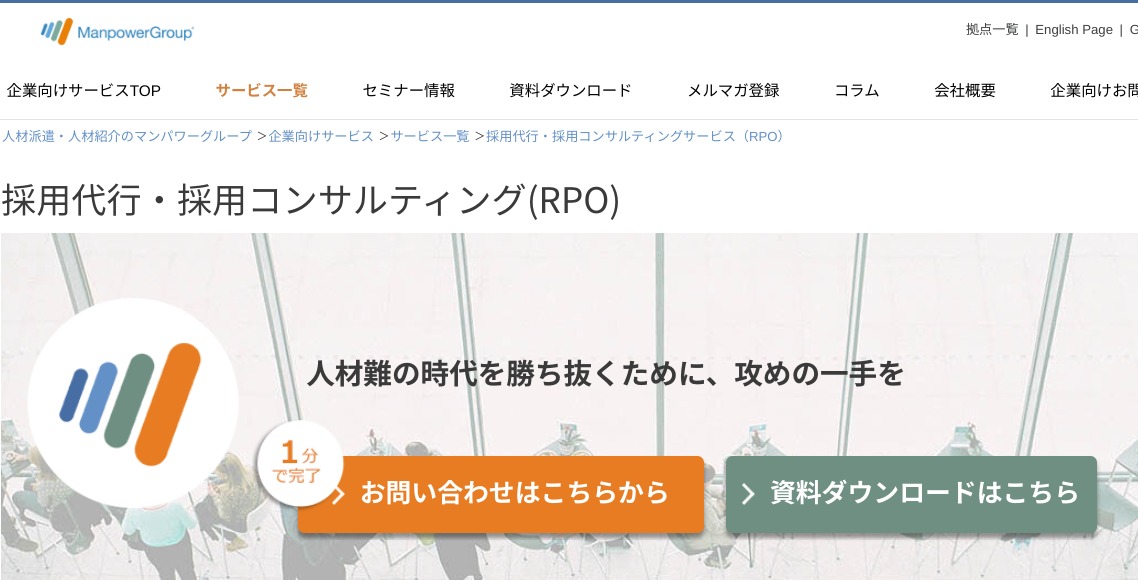Switch to English Page
1138x580 pixels.
[1073, 30]
